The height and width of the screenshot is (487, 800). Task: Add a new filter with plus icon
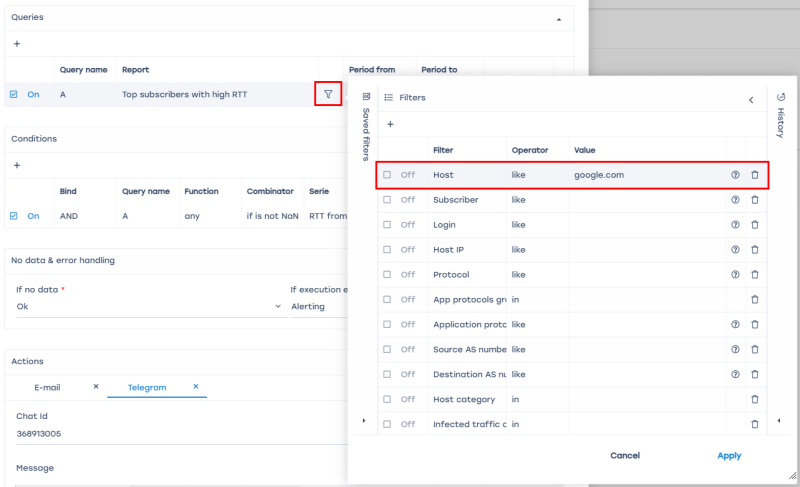point(390,124)
